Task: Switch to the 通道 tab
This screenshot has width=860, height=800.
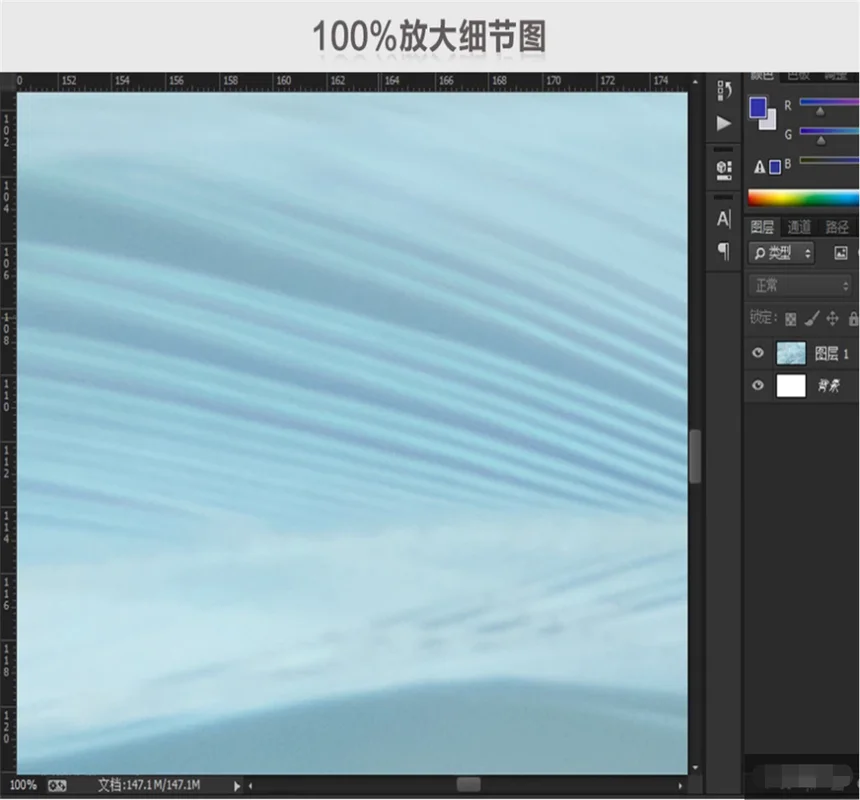Action: point(799,227)
